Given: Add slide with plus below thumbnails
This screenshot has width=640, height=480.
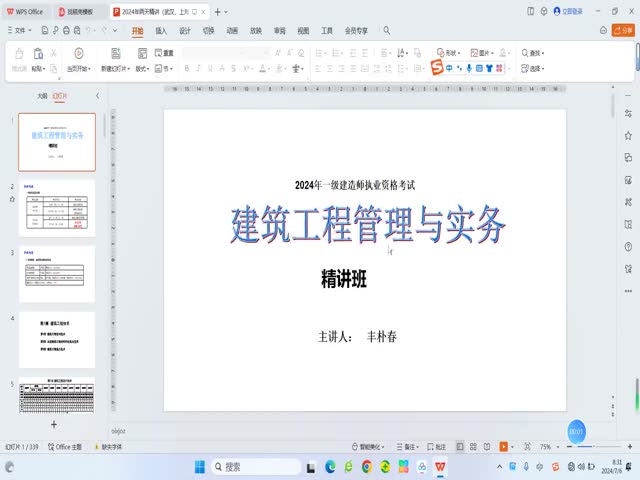Looking at the screenshot, I should tap(54, 424).
